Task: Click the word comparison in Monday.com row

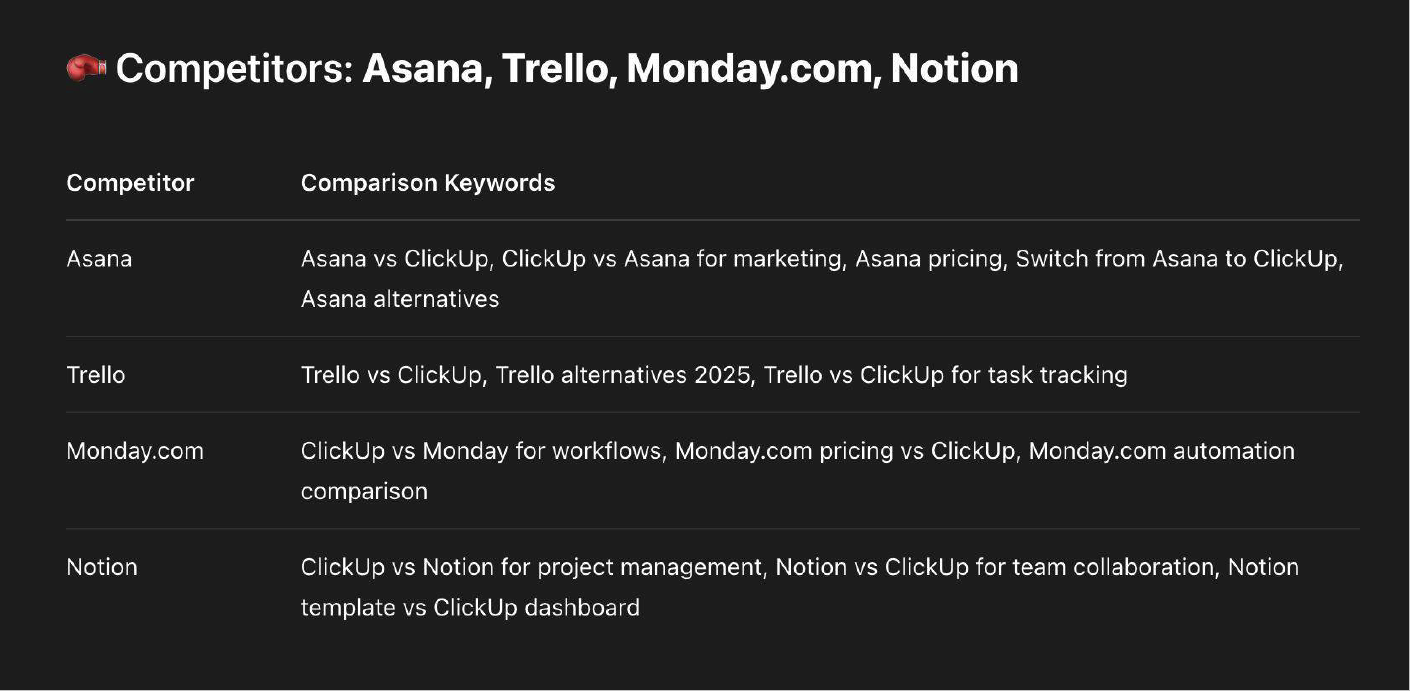Action: tap(364, 491)
